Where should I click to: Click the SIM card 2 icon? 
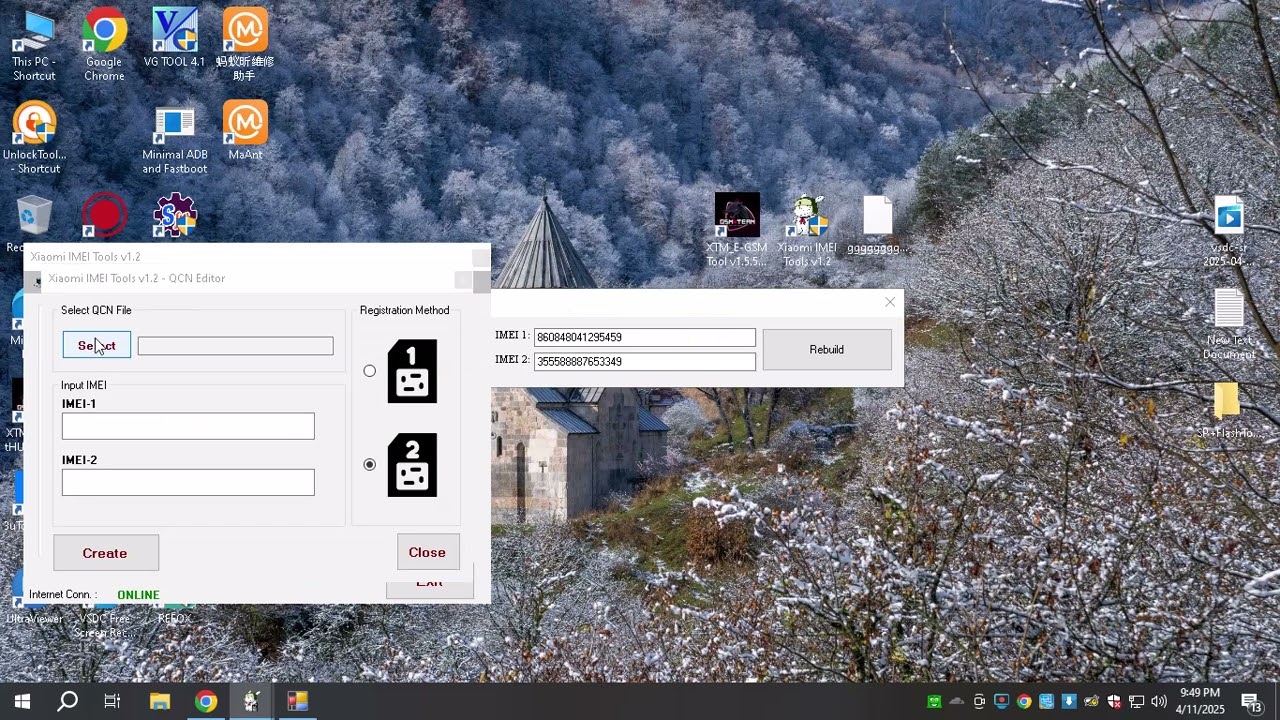(412, 465)
